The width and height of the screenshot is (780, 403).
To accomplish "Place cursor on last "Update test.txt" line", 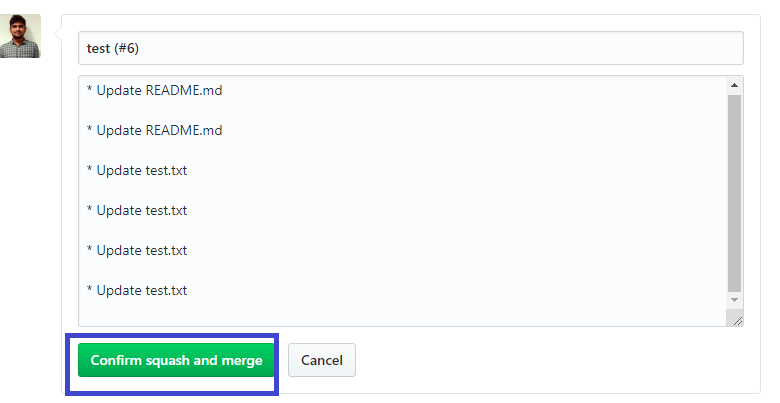I will tap(141, 290).
